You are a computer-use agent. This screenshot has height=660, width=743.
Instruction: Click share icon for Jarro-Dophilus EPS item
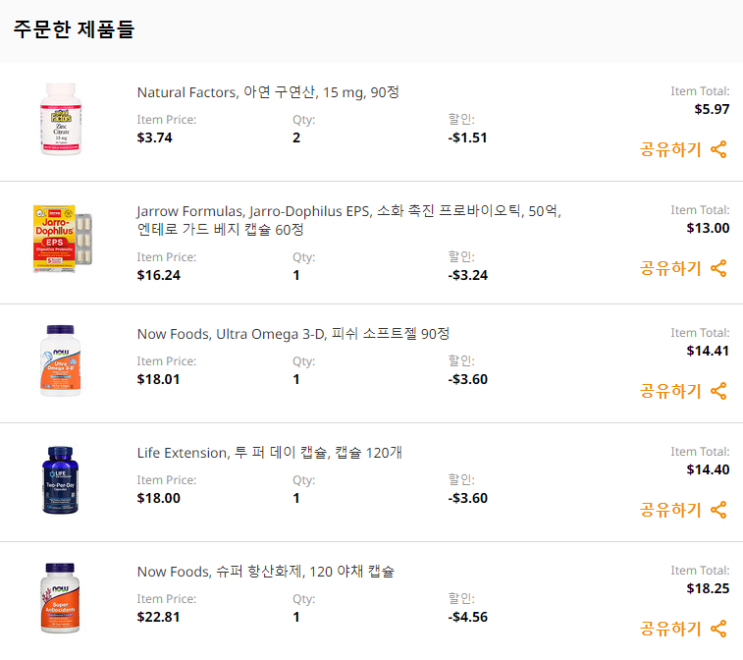(718, 269)
